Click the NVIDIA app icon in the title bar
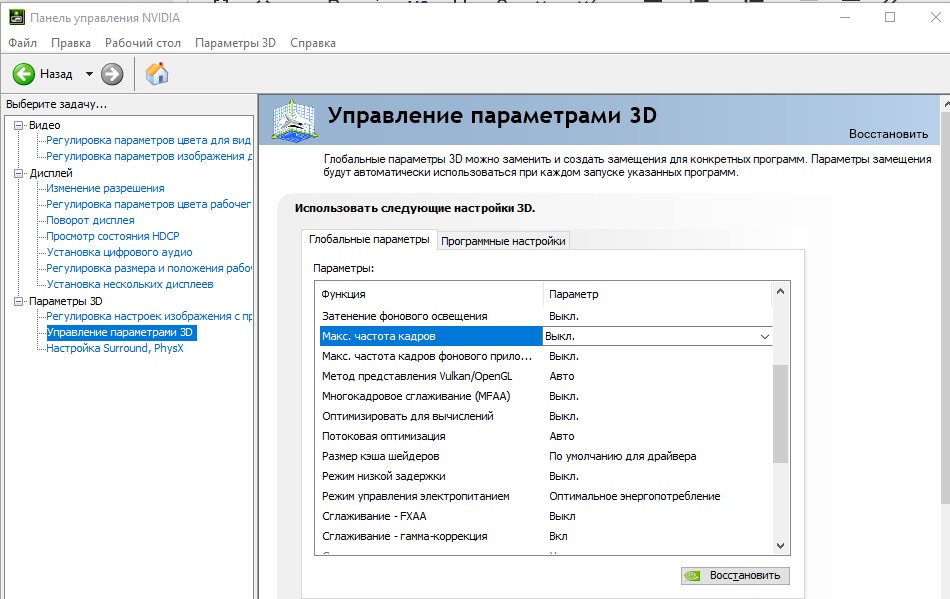 [x=16, y=17]
